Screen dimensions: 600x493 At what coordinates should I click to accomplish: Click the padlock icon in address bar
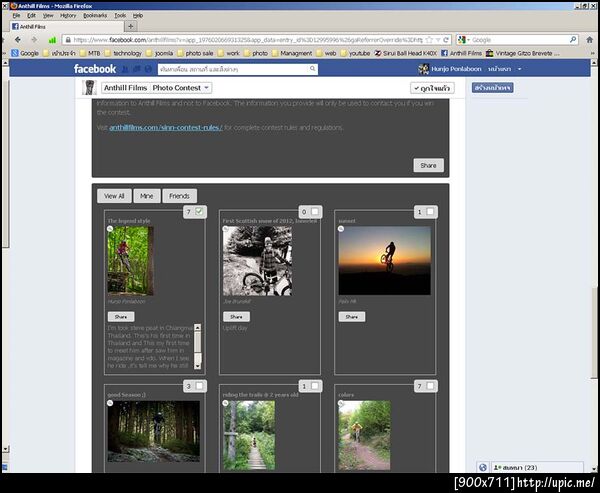pos(68,40)
